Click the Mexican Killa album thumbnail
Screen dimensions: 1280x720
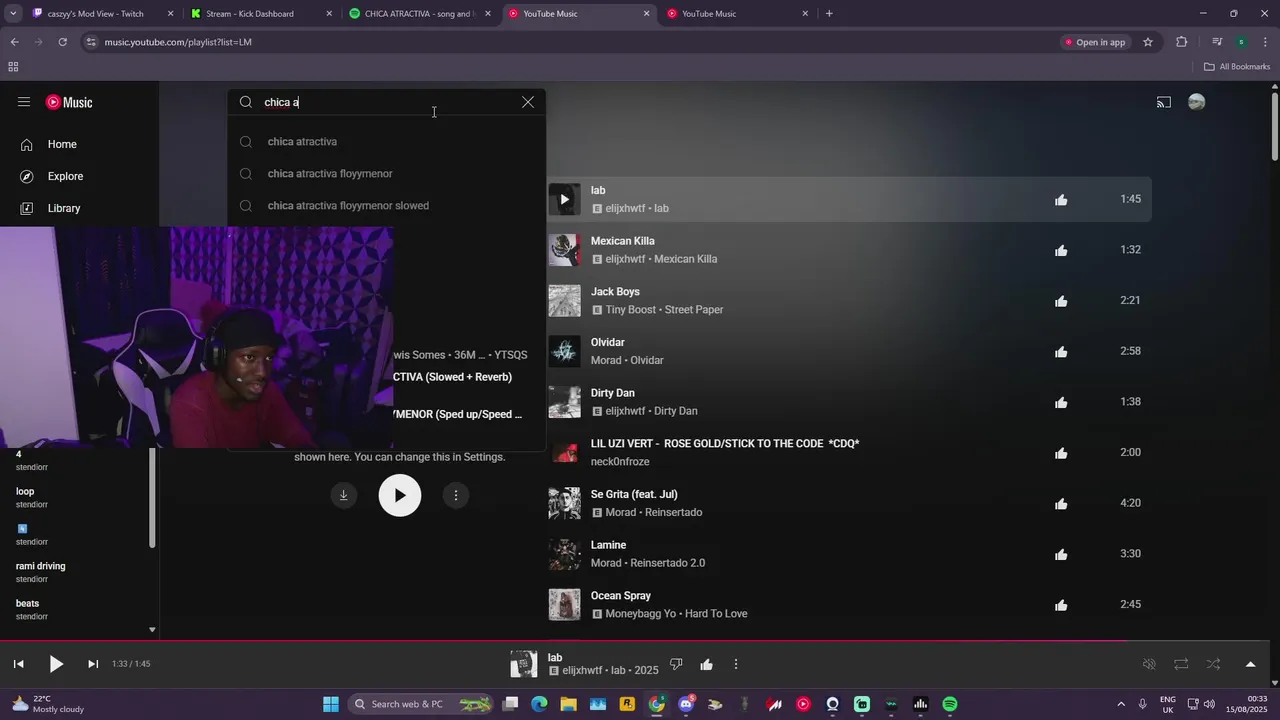pyautogui.click(x=564, y=250)
